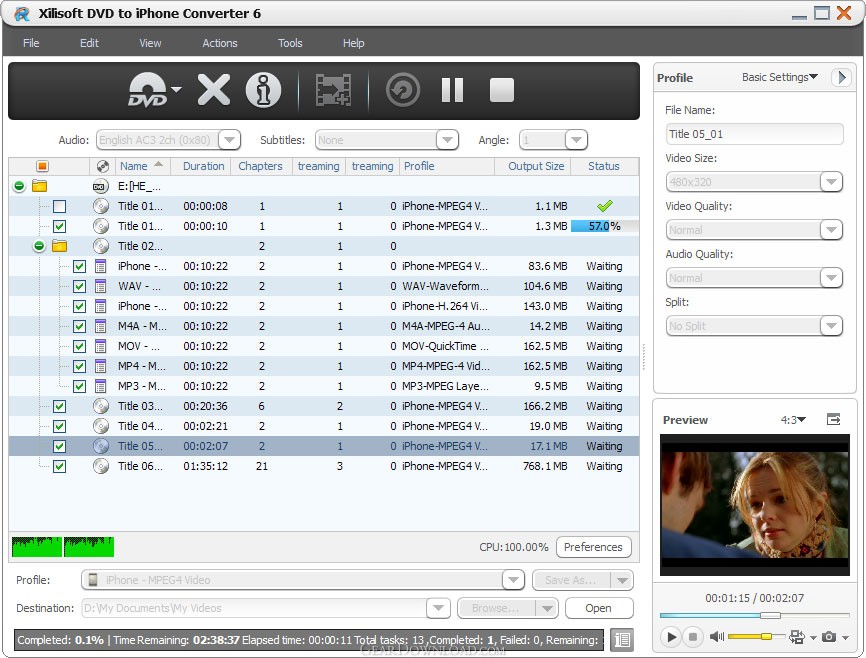Image resolution: width=866 pixels, height=658 pixels.
Task: Expand profile panel with arrow button
Action: pos(841,77)
